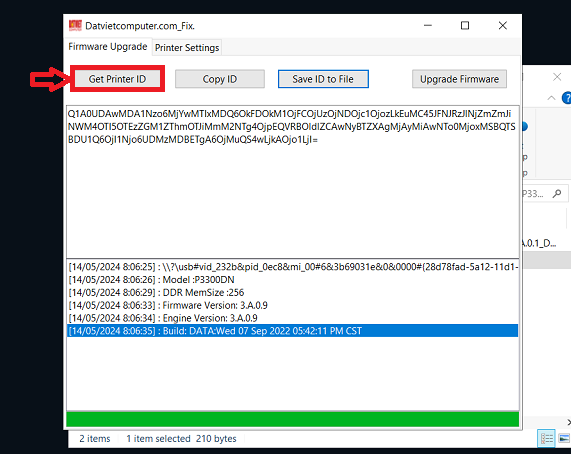571x454 pixels.
Task: Switch to large thumbnails view icon
Action: 564,438
